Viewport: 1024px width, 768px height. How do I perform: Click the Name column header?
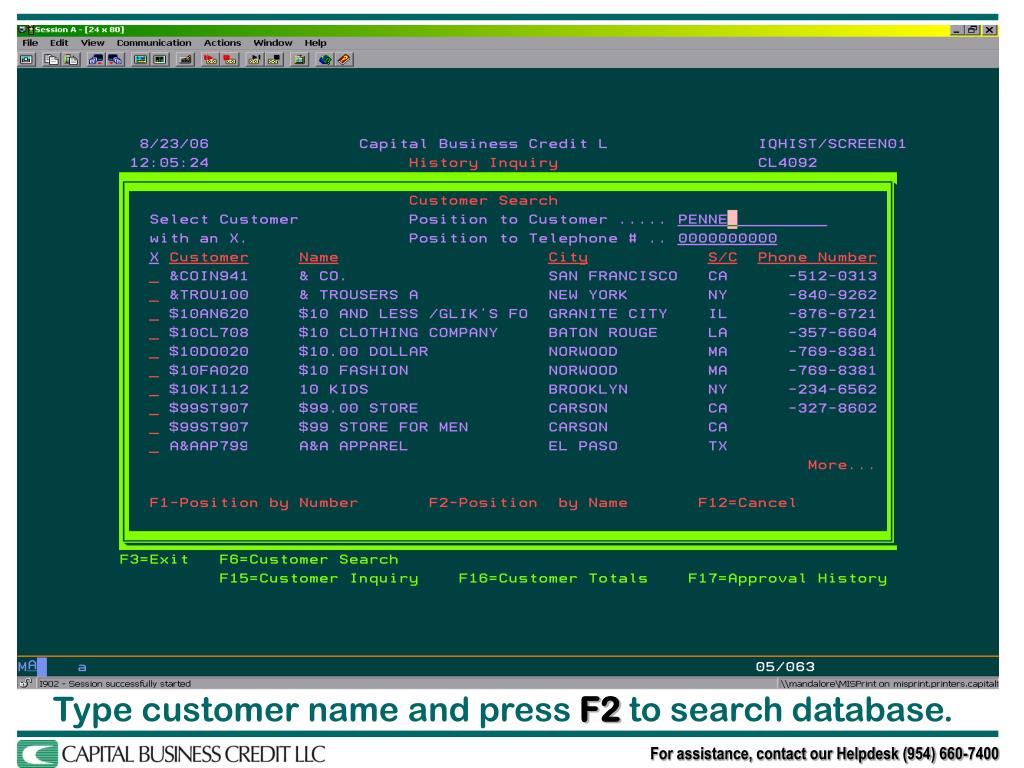tap(319, 257)
